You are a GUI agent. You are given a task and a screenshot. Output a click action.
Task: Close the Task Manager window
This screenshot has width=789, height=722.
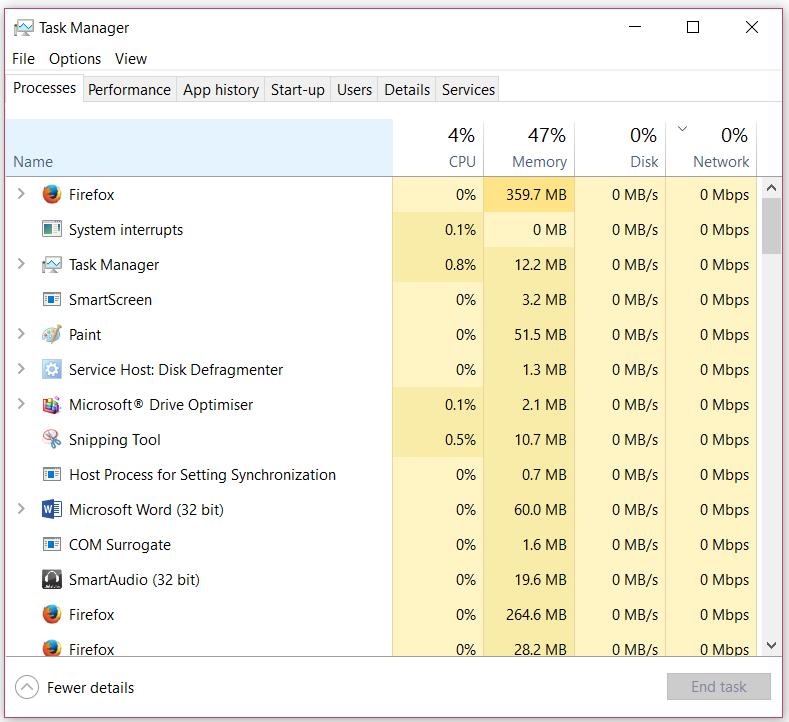752,27
